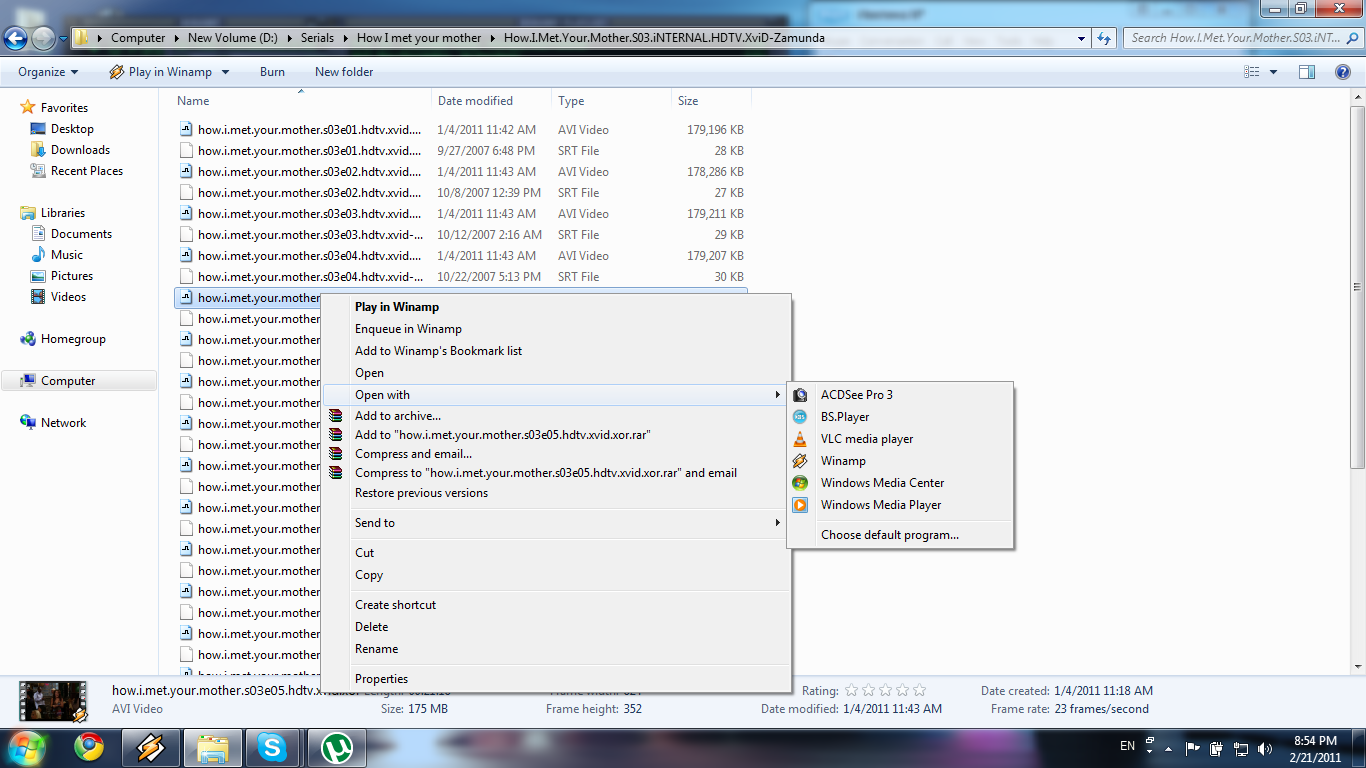Viewport: 1366px width, 768px height.
Task: Open recent pages dropdown arrow
Action: point(63,39)
